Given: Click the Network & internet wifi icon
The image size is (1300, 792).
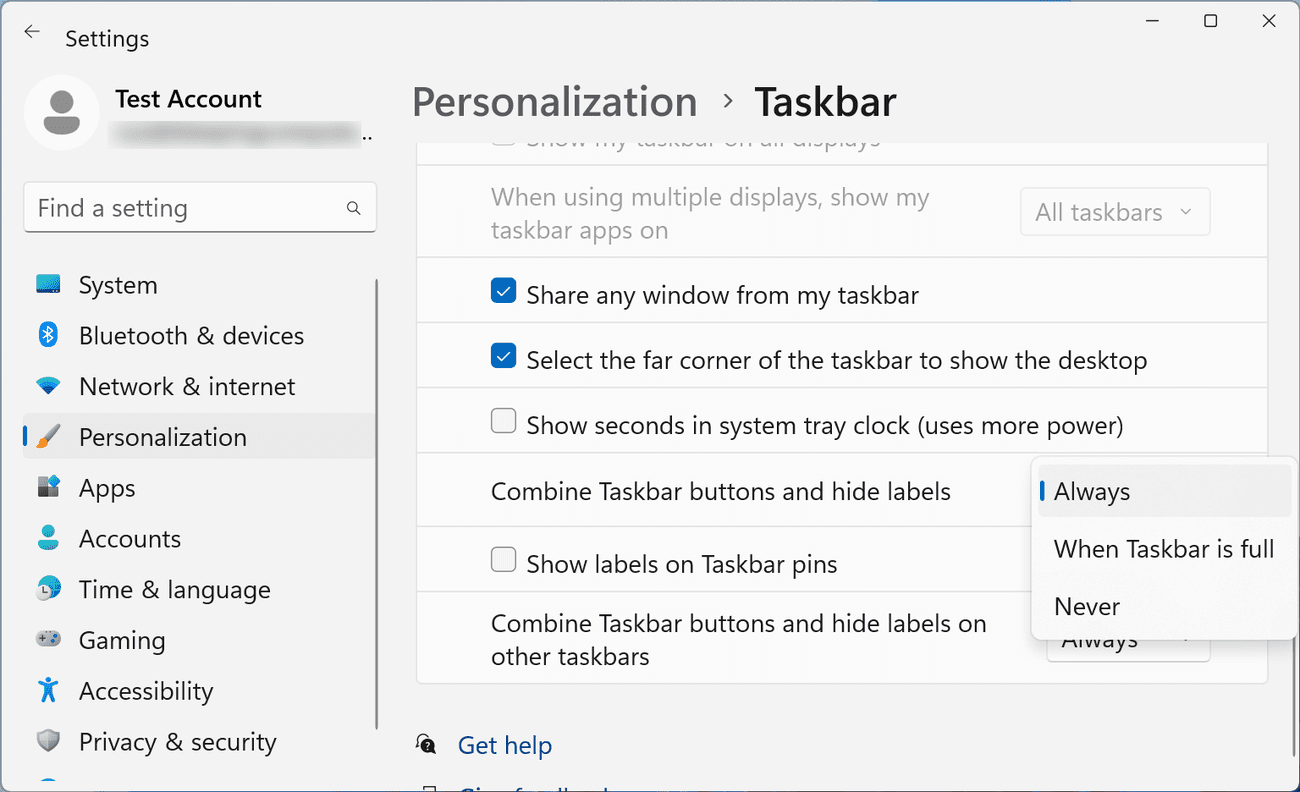Looking at the screenshot, I should tap(48, 387).
